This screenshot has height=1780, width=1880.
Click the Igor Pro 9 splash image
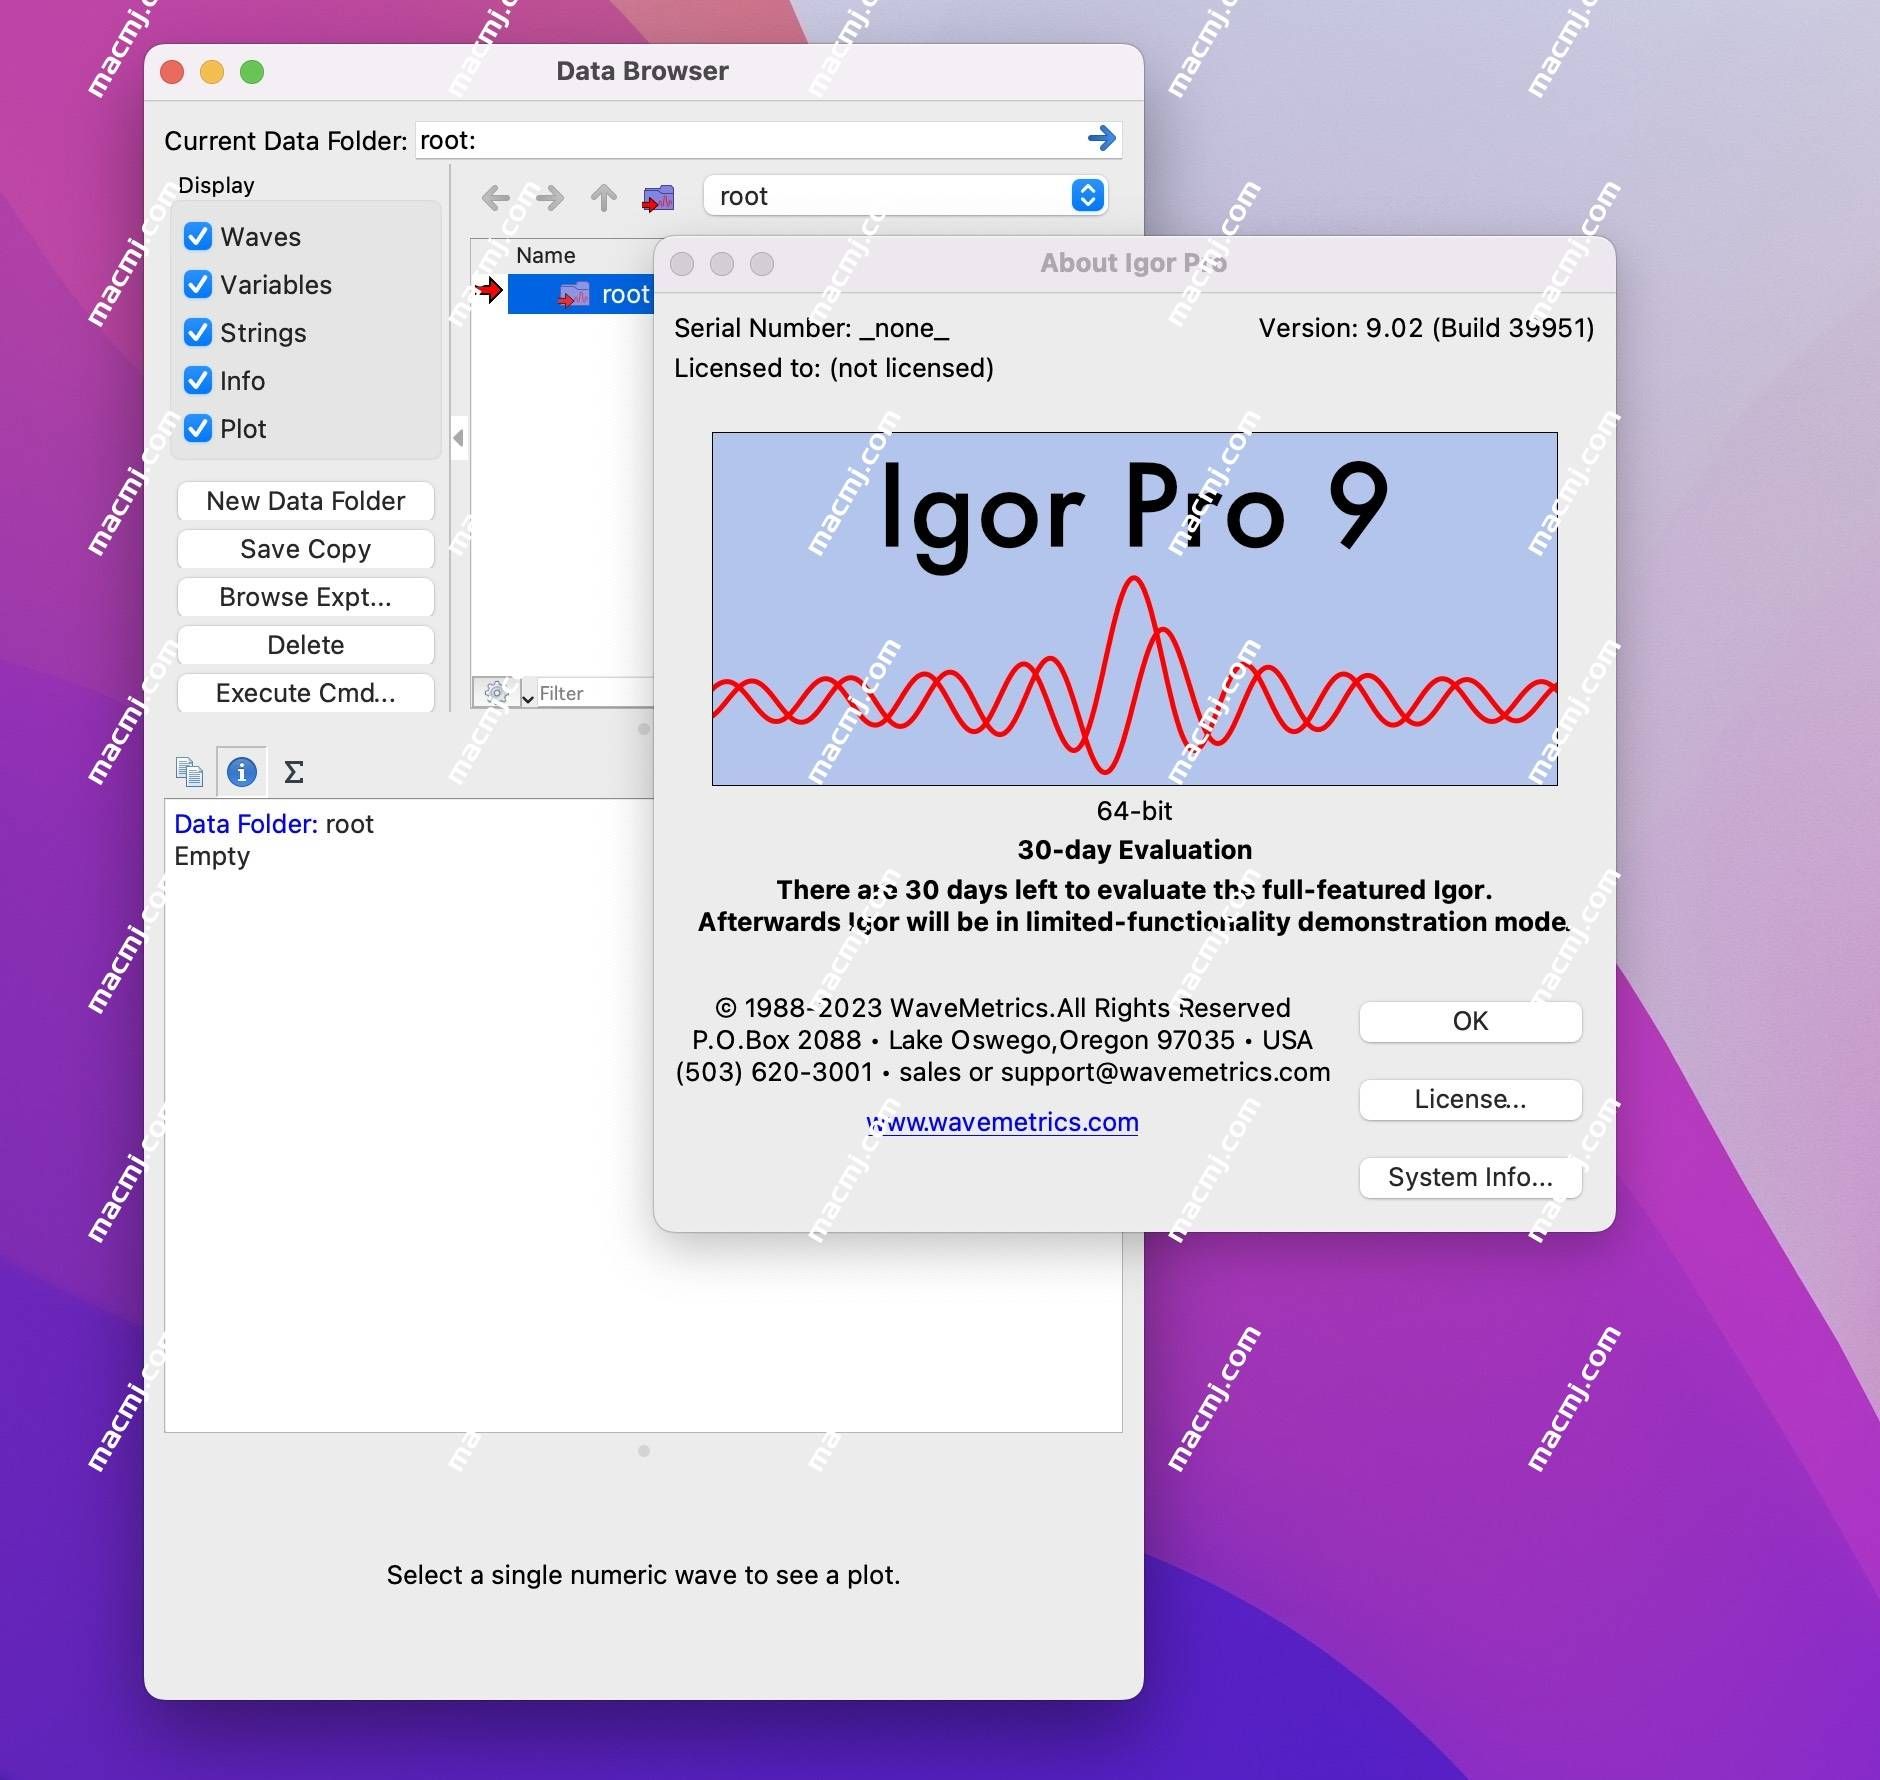point(1134,608)
